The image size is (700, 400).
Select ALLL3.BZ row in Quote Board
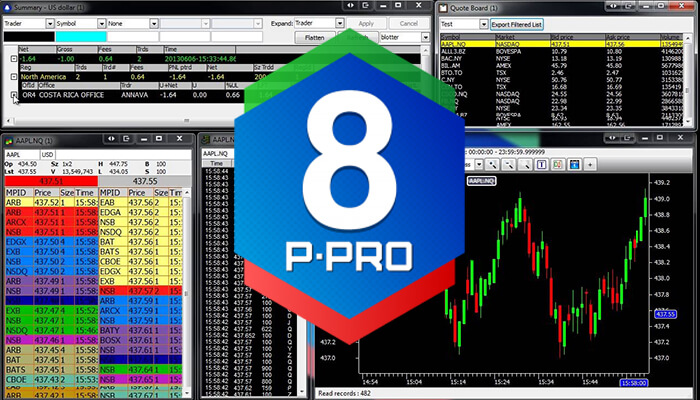point(561,51)
